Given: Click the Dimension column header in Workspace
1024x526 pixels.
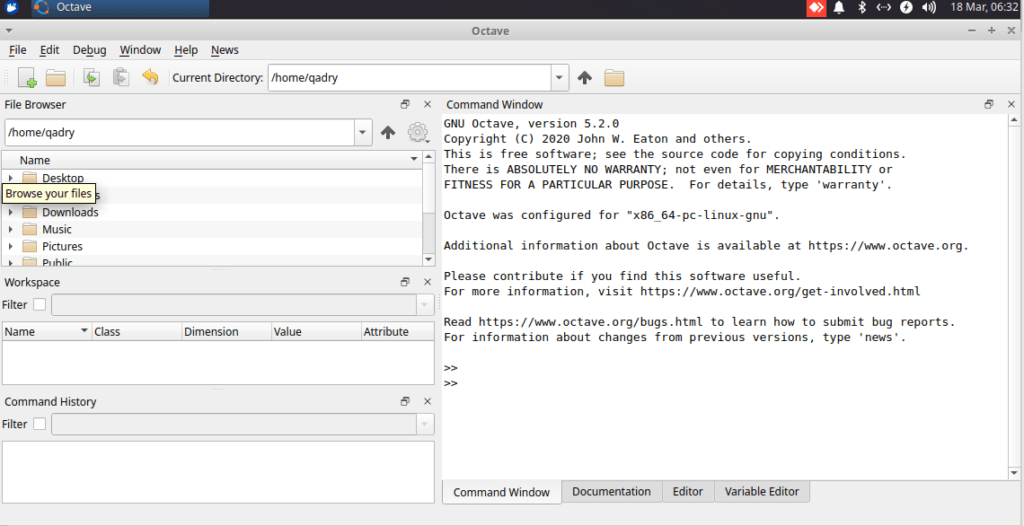Looking at the screenshot, I should point(226,331).
